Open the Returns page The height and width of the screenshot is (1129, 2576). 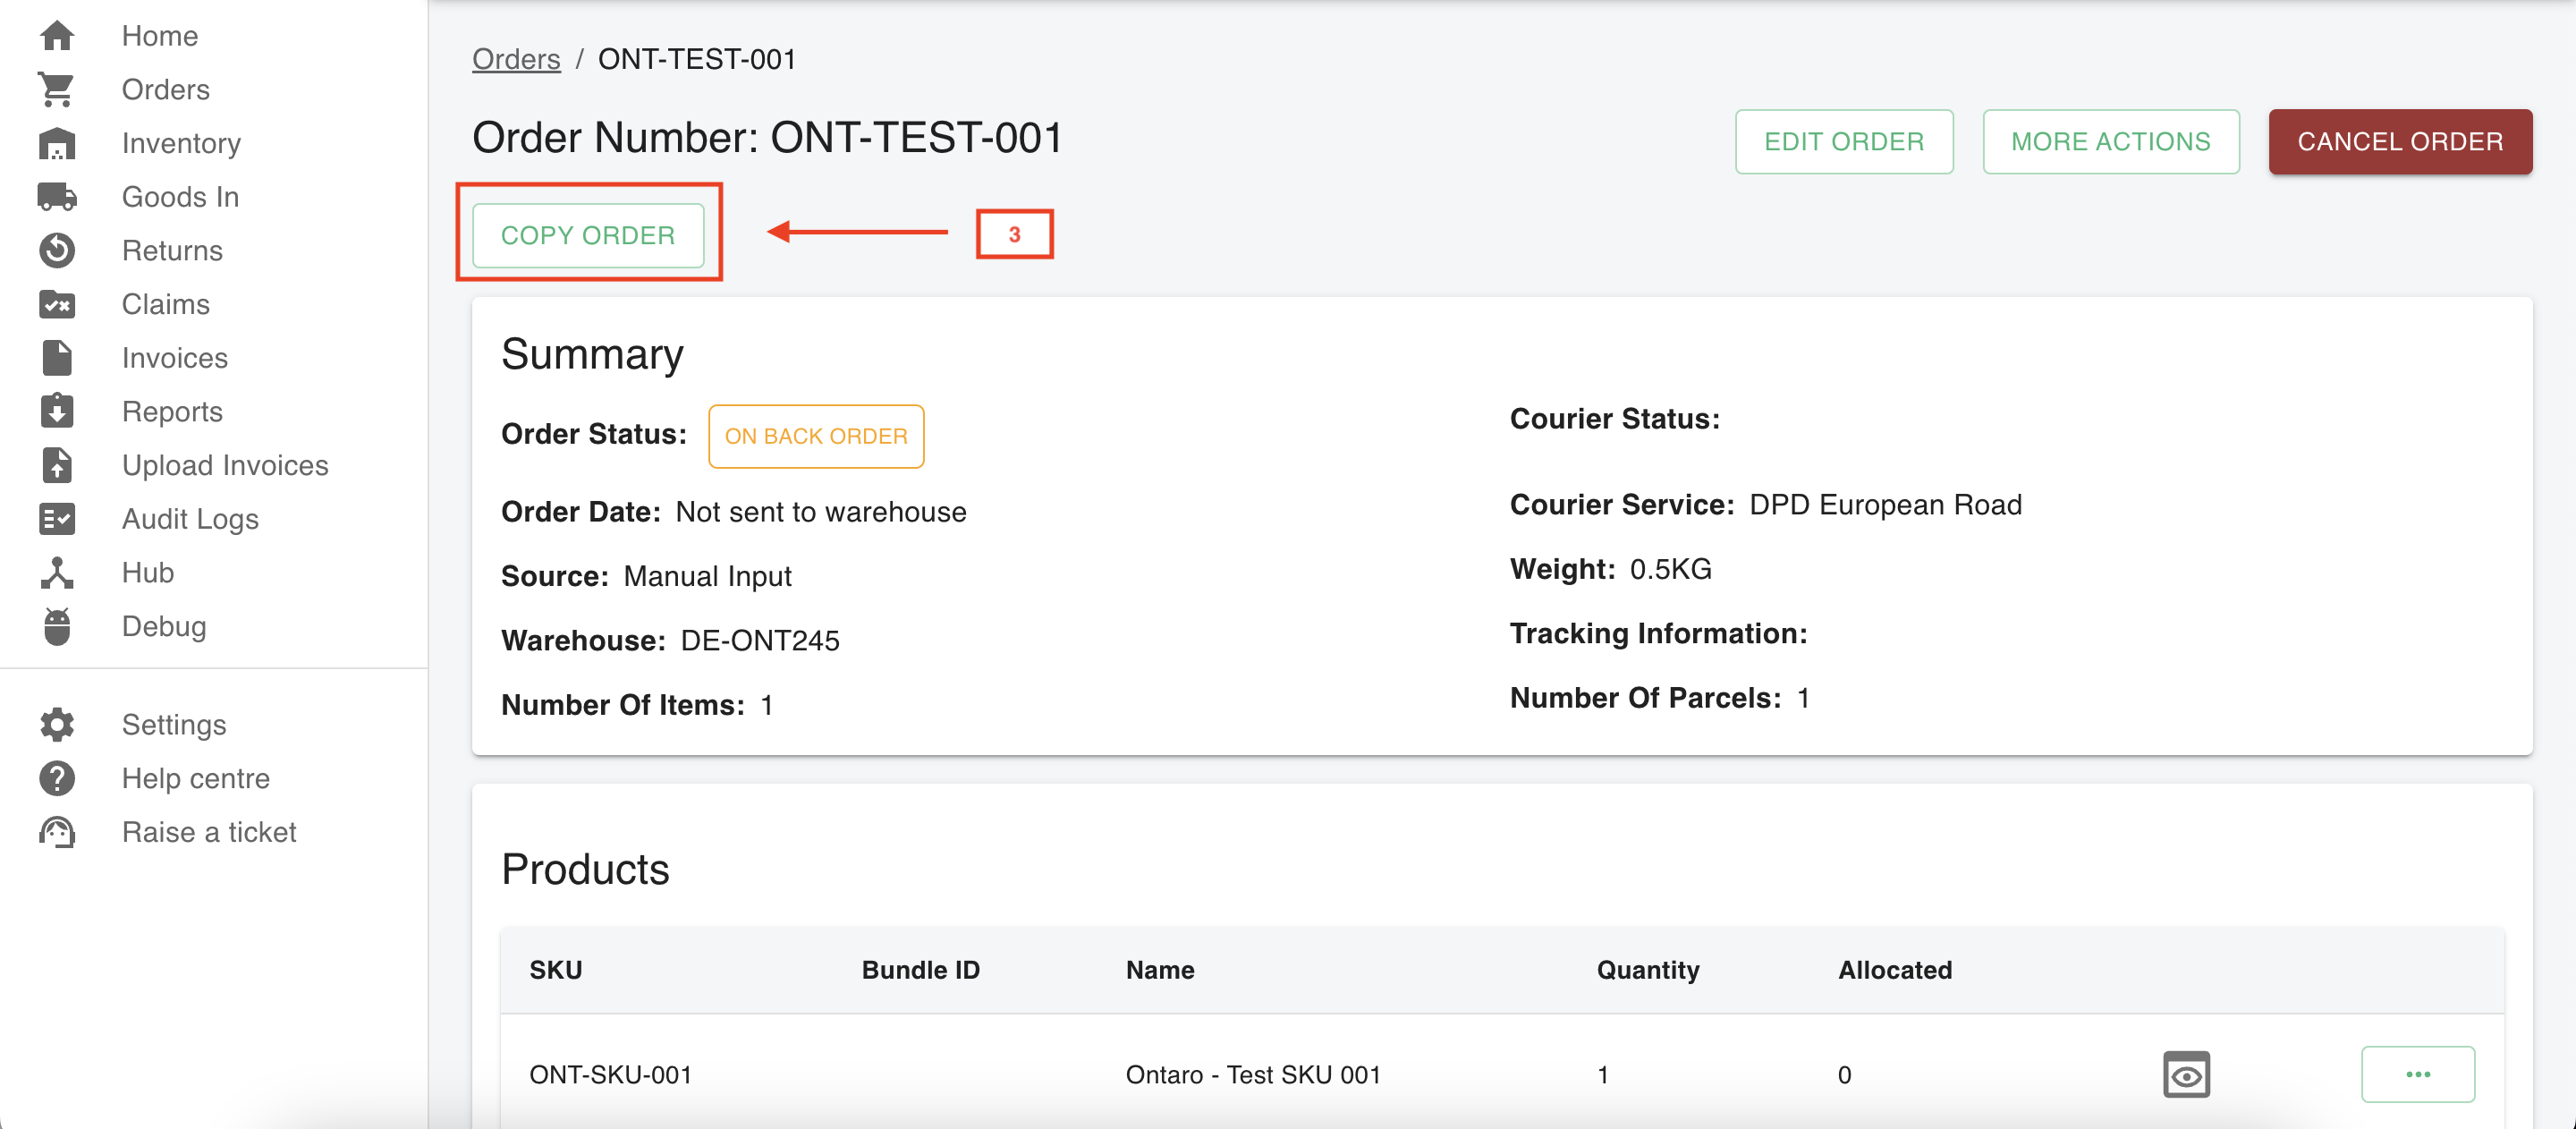(172, 251)
